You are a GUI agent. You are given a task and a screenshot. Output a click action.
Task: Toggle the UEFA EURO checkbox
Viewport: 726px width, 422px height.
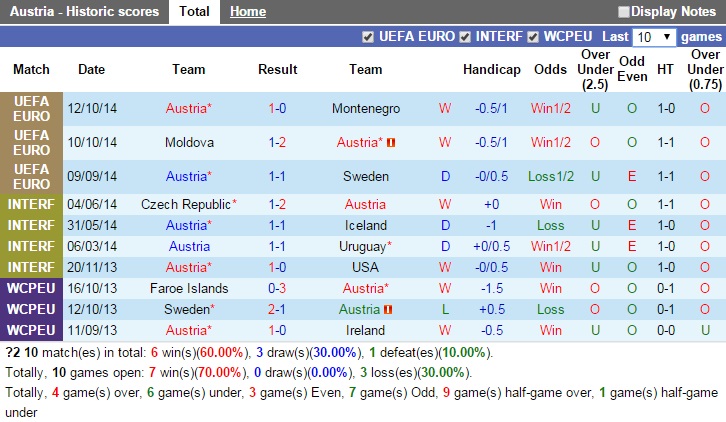(x=368, y=37)
